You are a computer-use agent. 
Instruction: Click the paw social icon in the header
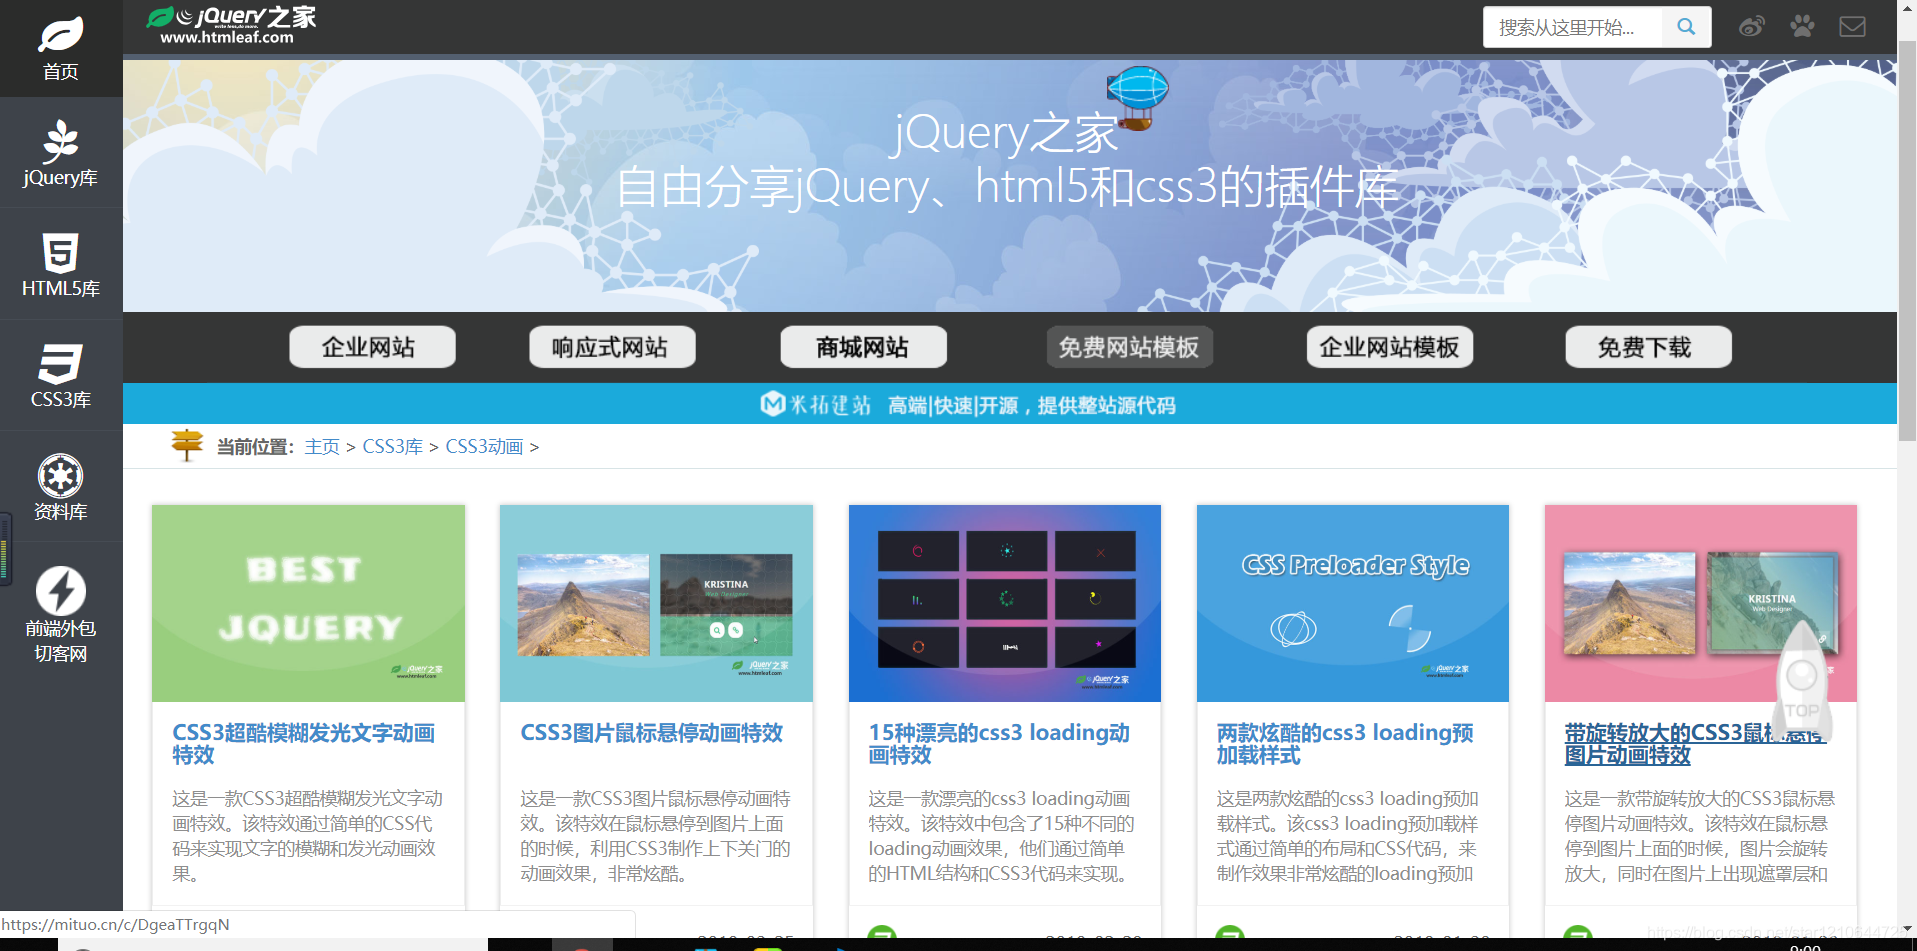pos(1801,26)
